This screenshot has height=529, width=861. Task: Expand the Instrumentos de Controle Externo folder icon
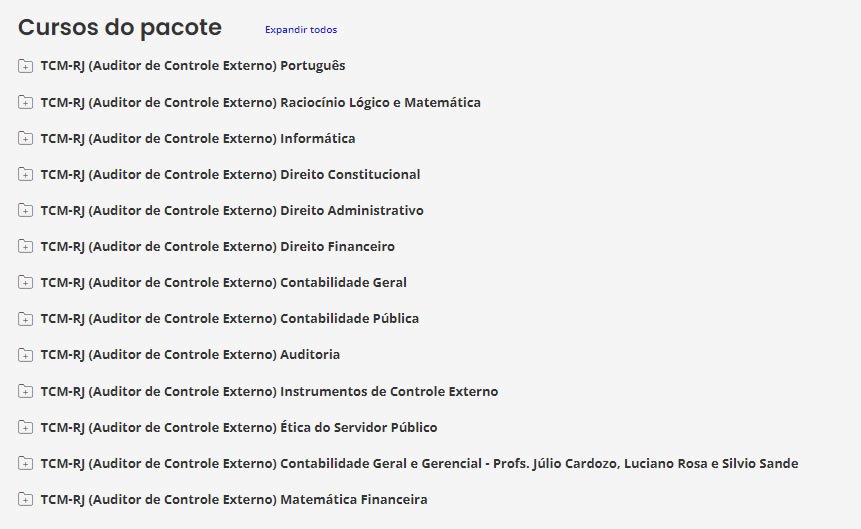pyautogui.click(x=25, y=391)
